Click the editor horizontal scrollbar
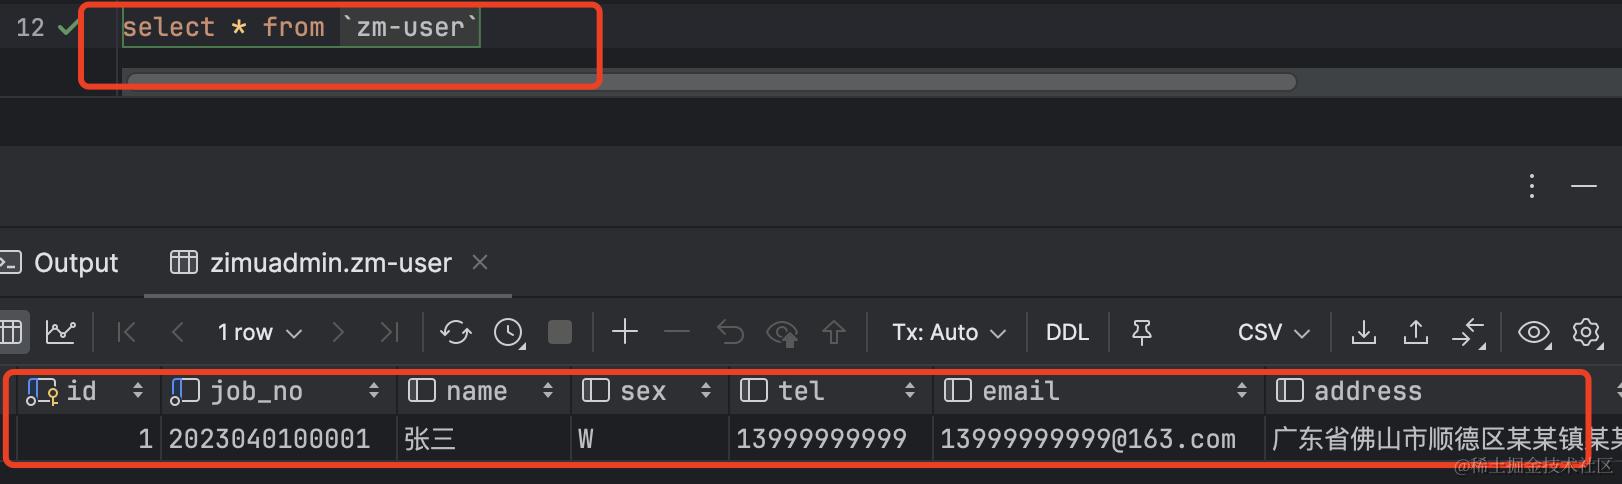Screen dimensions: 1622x484 coord(711,82)
